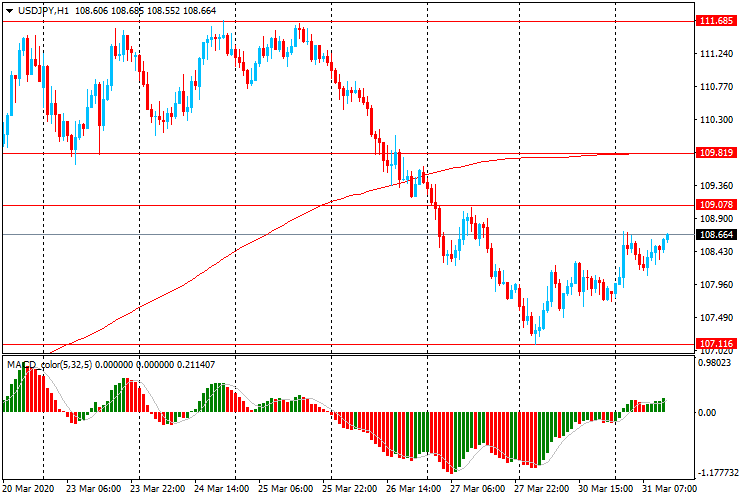Select the 109.078 red price level label
The height and width of the screenshot is (500, 740).
(716, 204)
